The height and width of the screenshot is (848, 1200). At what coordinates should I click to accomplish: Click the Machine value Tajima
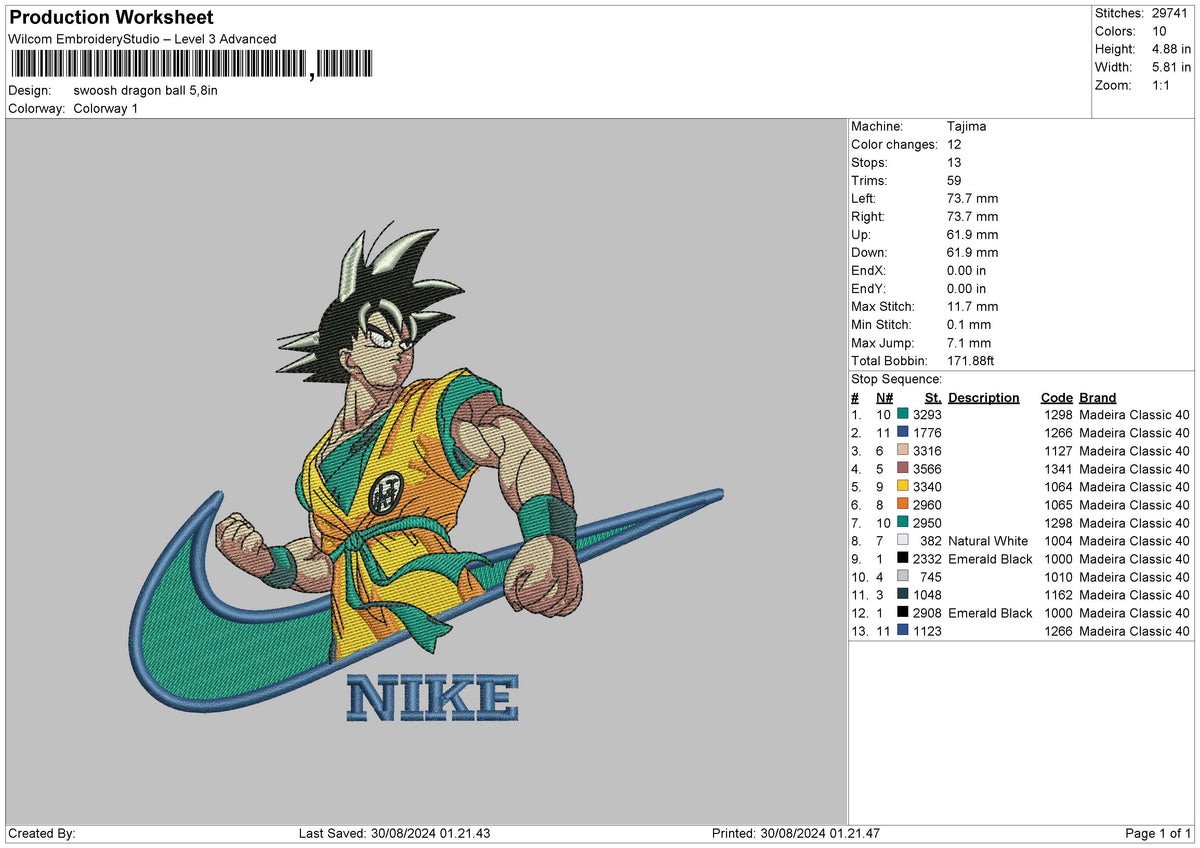point(966,126)
